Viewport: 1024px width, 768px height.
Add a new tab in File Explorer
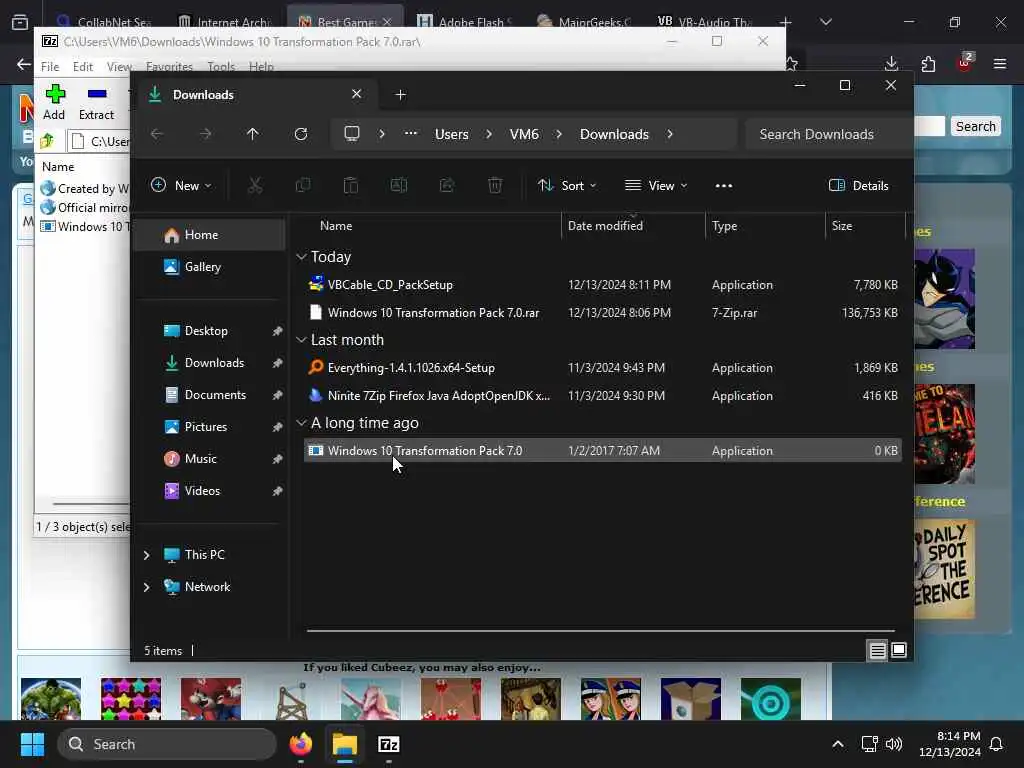coord(400,95)
